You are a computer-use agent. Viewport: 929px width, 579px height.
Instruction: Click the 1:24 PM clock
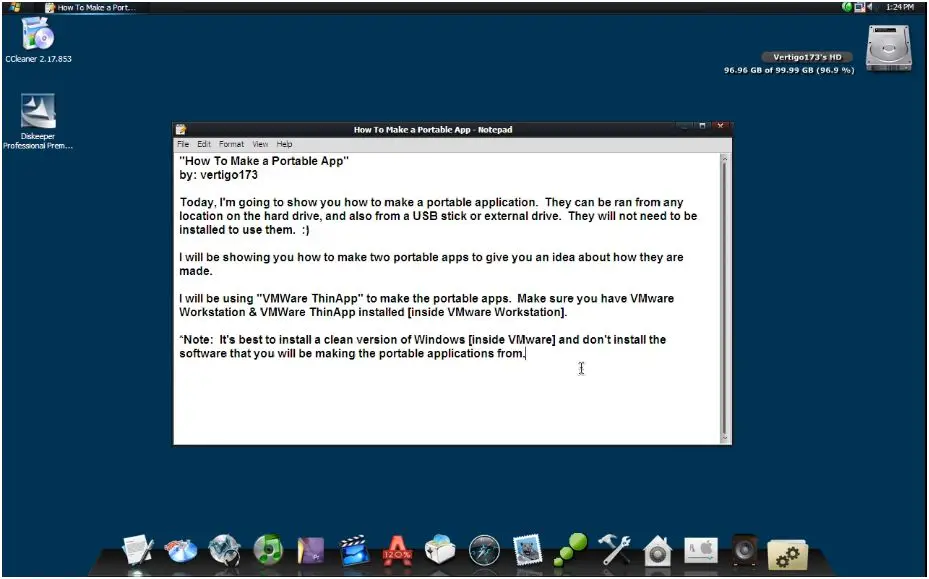[899, 7]
